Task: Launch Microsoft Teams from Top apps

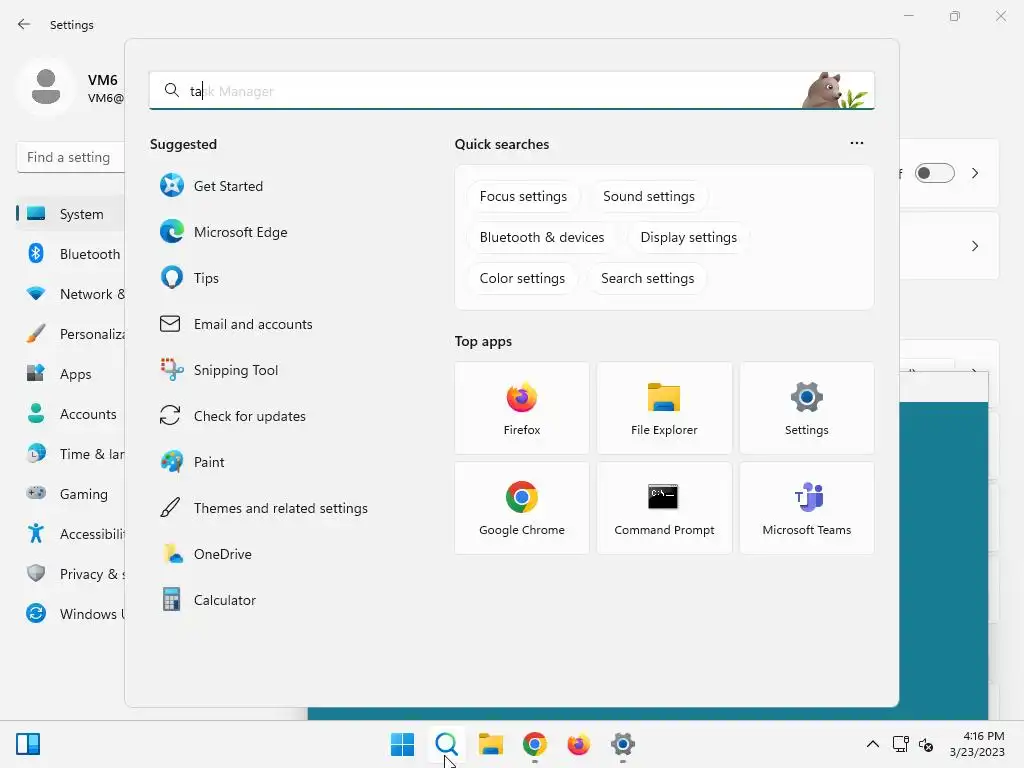Action: pyautogui.click(x=807, y=508)
